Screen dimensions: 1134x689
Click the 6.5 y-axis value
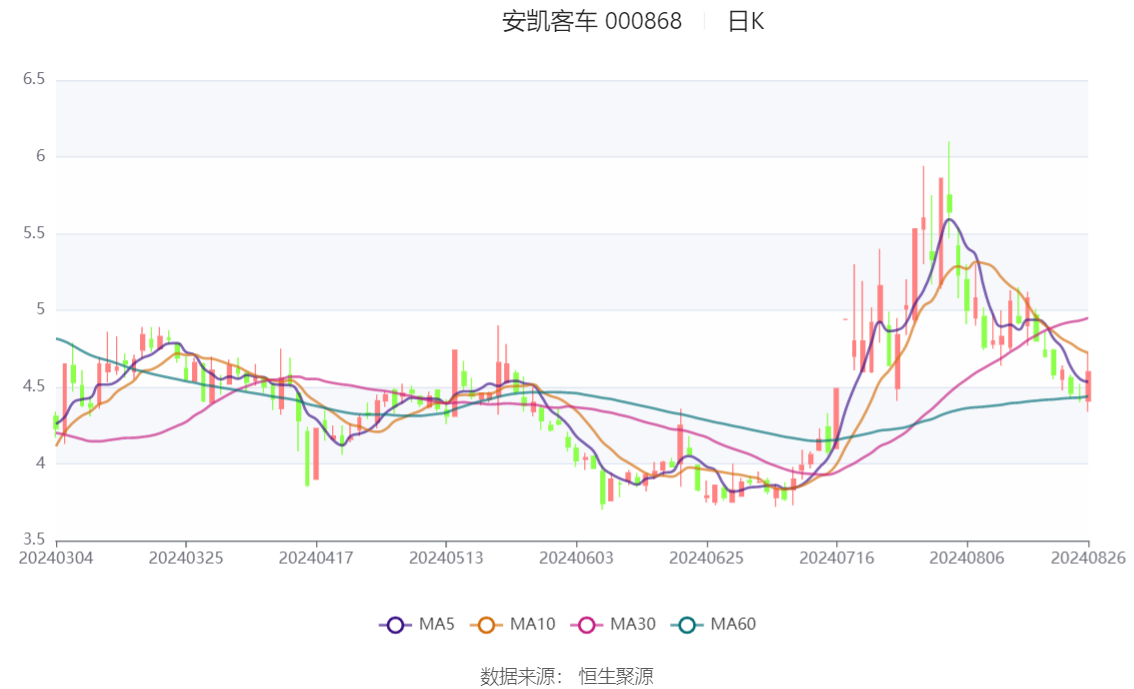[34, 79]
